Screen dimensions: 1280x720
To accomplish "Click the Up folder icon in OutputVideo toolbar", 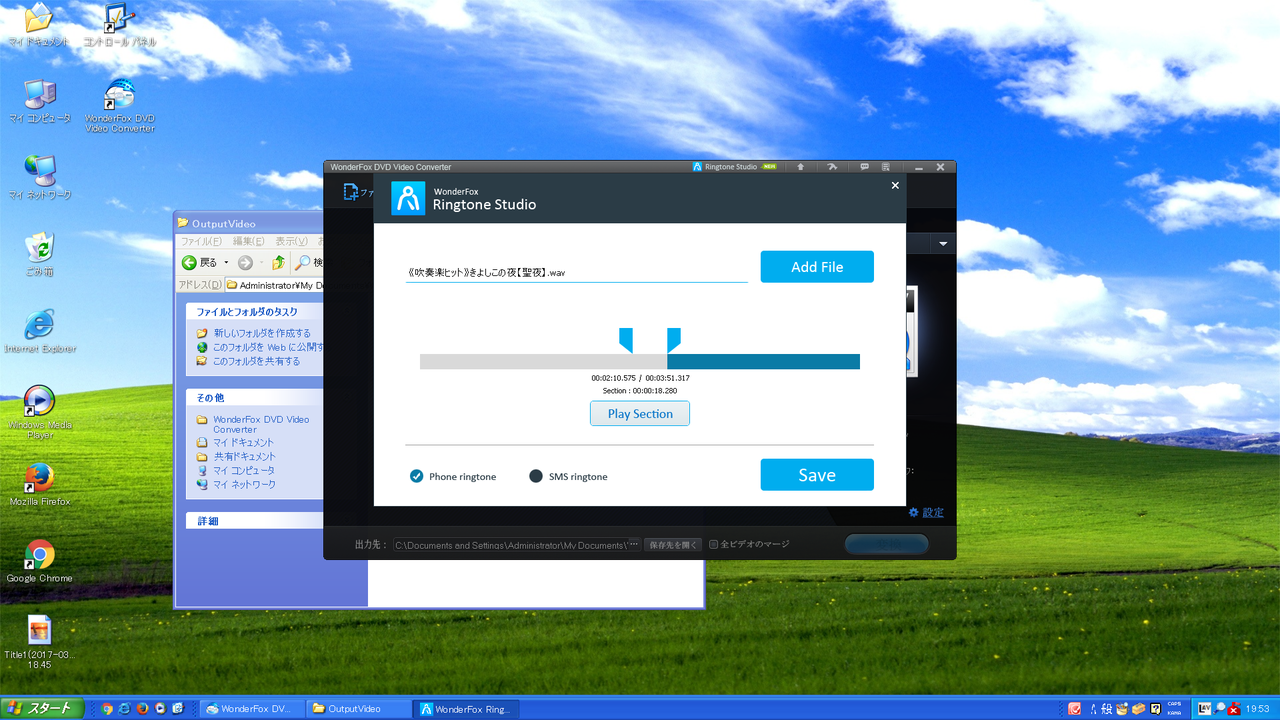I will pos(278,263).
